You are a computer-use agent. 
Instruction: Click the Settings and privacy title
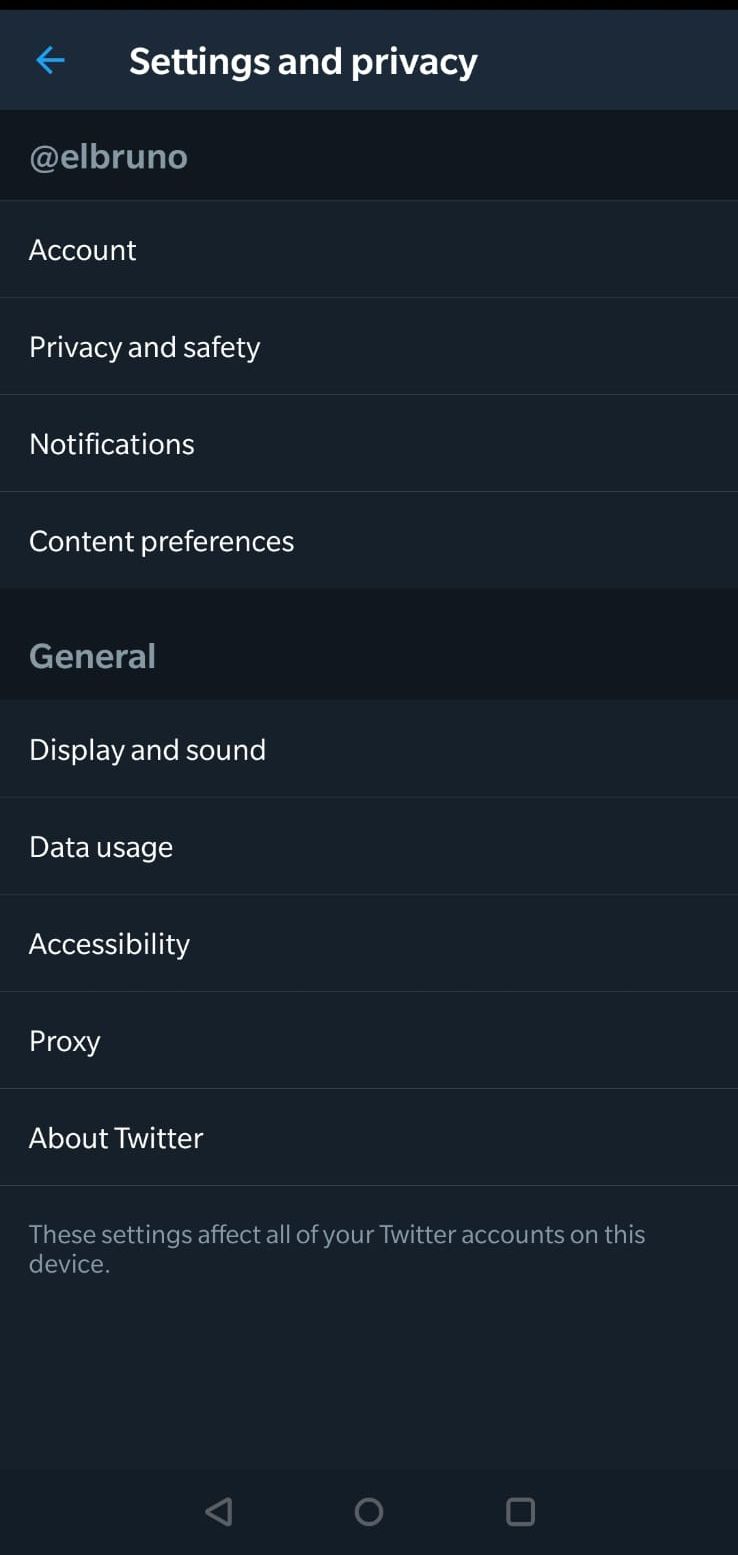tap(303, 61)
